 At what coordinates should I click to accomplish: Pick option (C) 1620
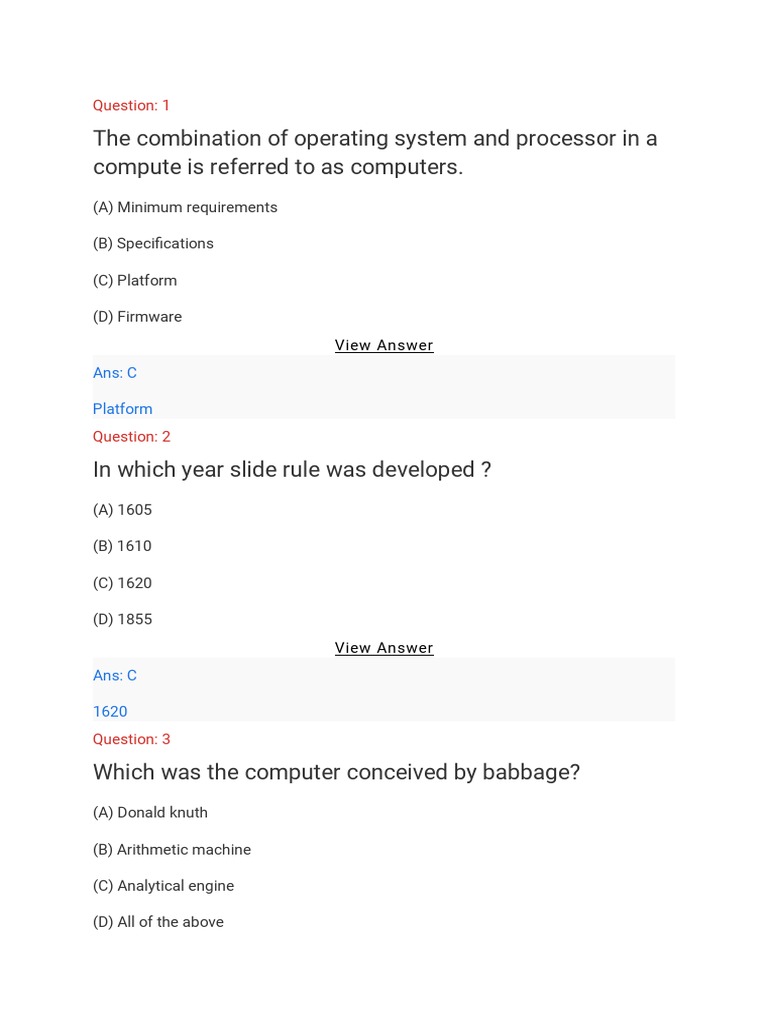tap(122, 583)
